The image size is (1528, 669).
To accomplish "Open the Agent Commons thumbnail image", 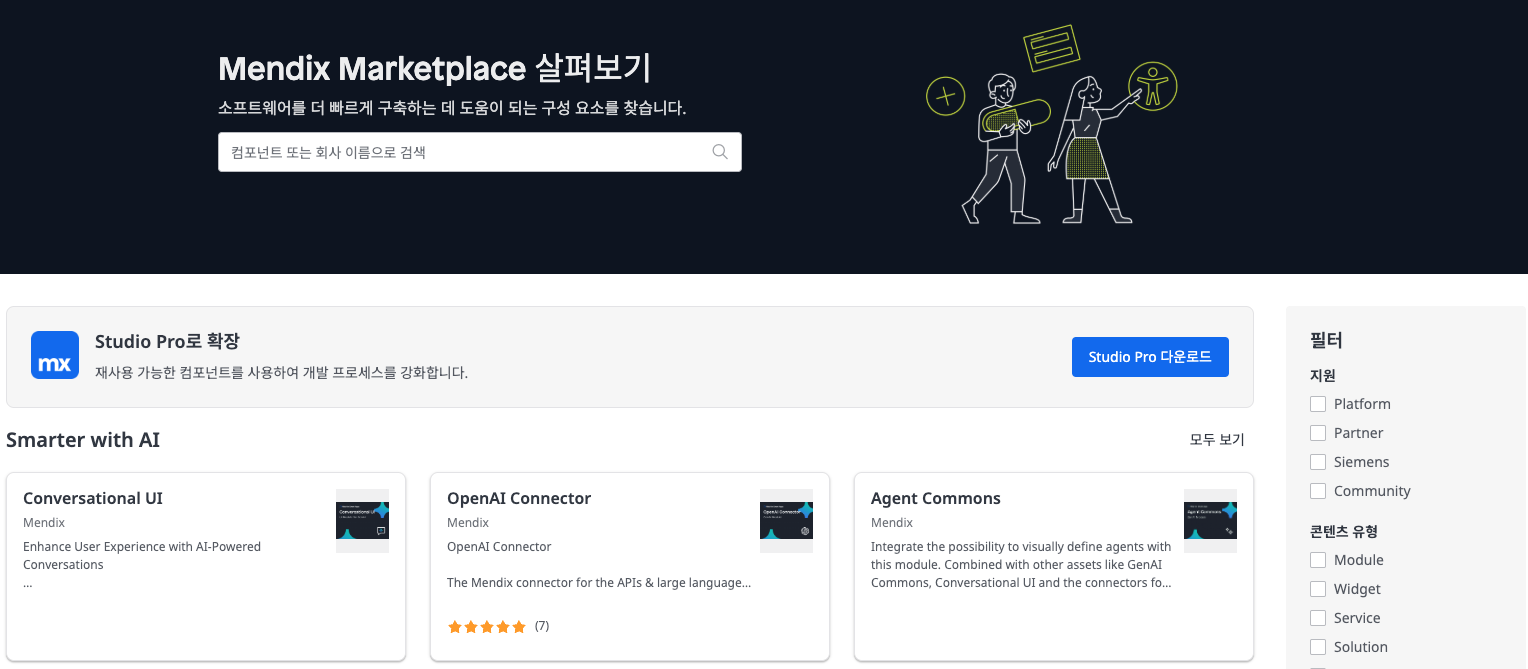I will coord(1210,521).
